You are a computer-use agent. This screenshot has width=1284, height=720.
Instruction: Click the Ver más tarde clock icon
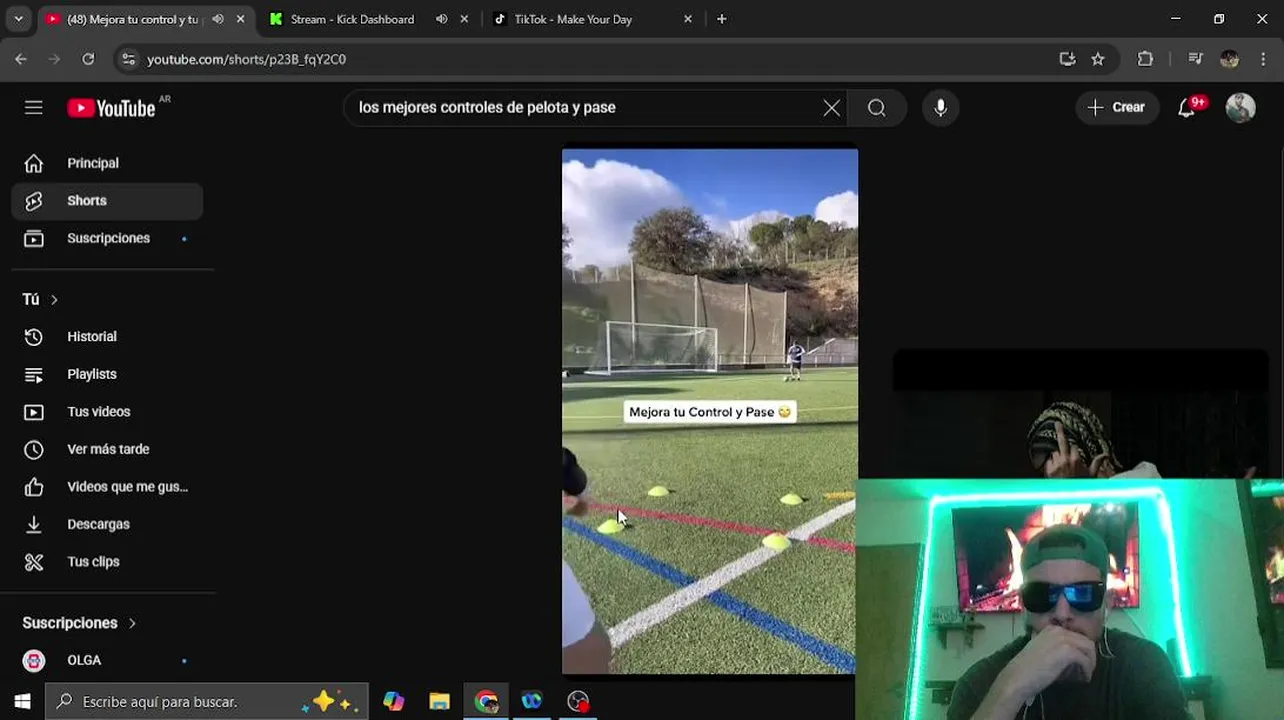(34, 449)
